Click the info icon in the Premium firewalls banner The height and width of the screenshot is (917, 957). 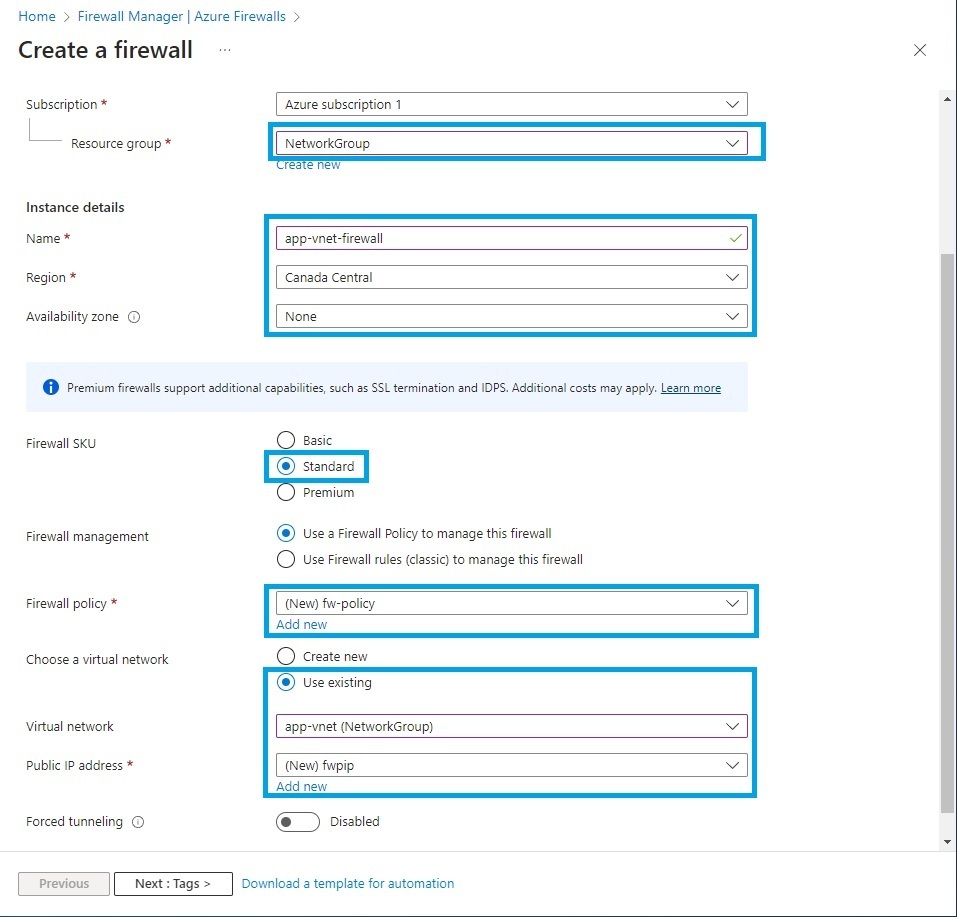[50, 387]
